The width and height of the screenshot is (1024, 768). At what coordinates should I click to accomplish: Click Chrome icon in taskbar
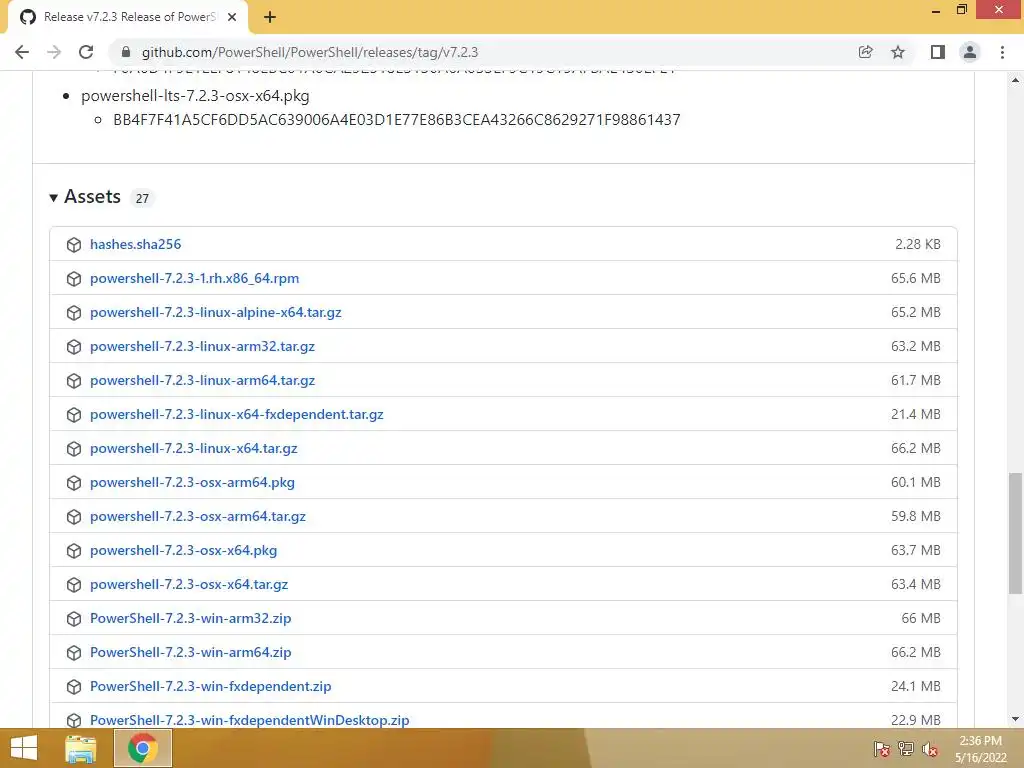coord(142,748)
